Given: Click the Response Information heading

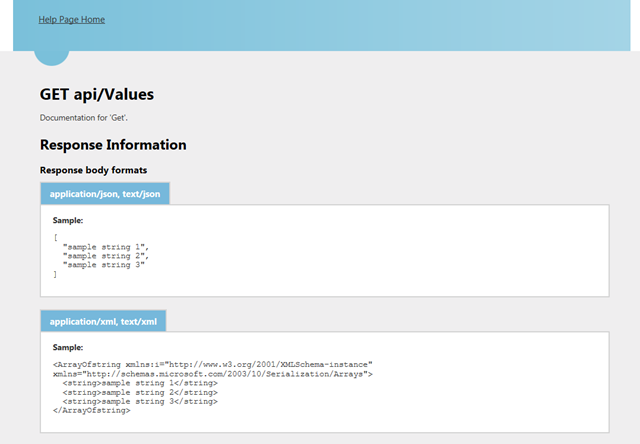Looking at the screenshot, I should click(113, 145).
